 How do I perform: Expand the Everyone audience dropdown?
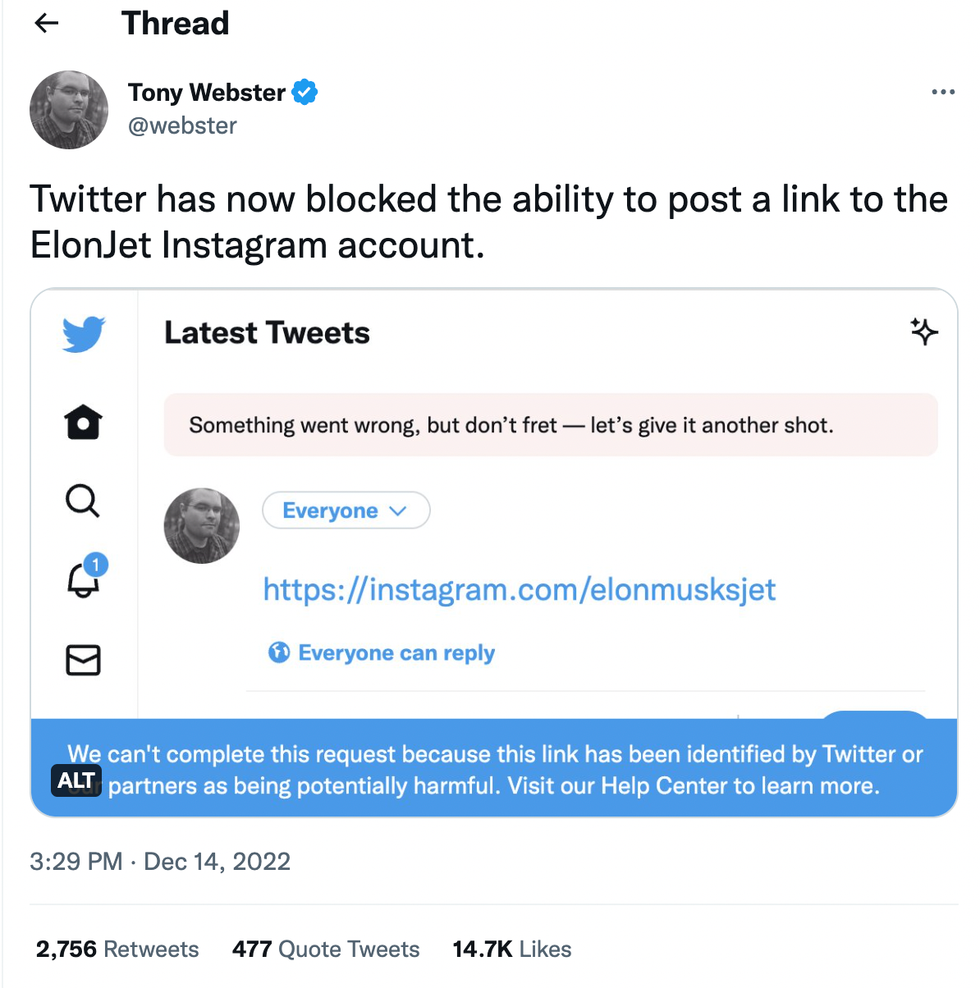345,511
